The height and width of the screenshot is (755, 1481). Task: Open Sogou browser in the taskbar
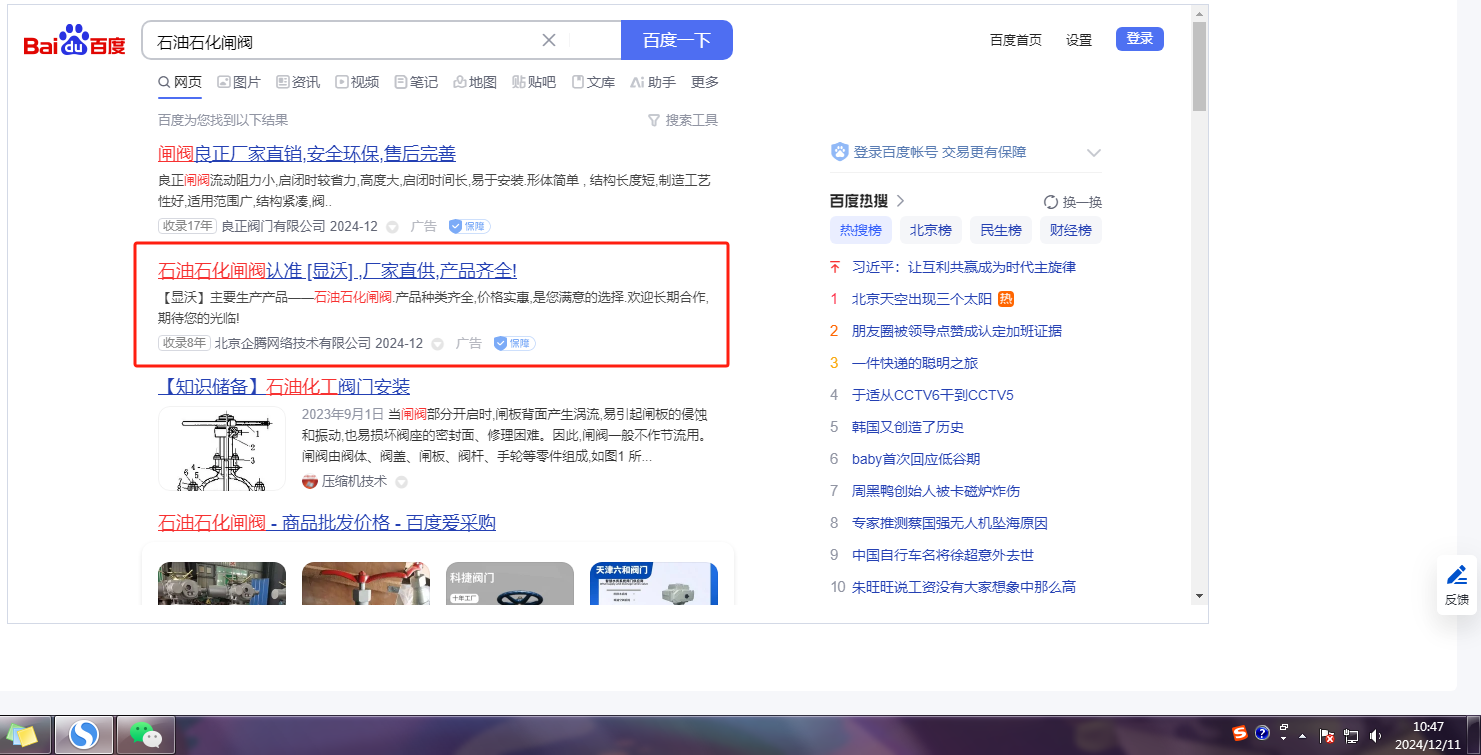[84, 736]
